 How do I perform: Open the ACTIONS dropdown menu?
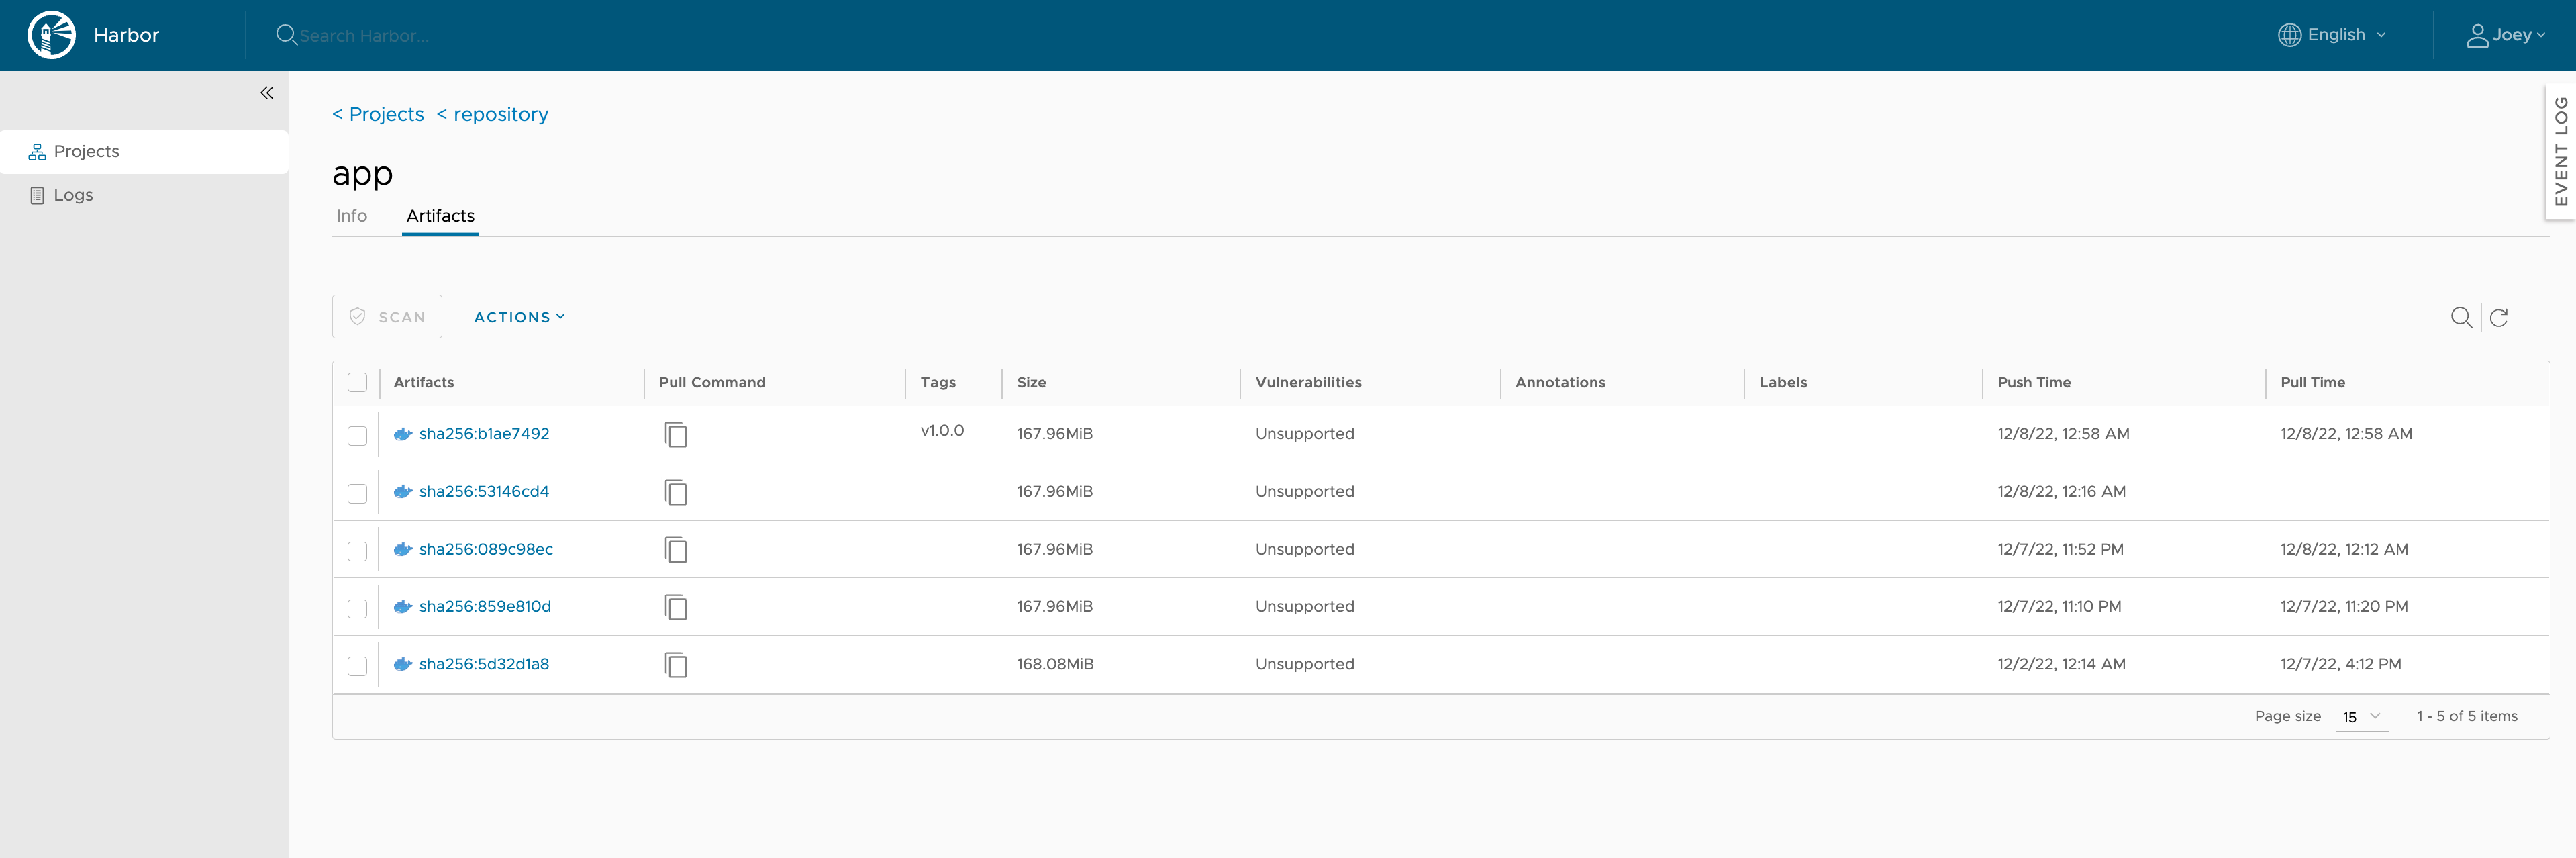(519, 317)
